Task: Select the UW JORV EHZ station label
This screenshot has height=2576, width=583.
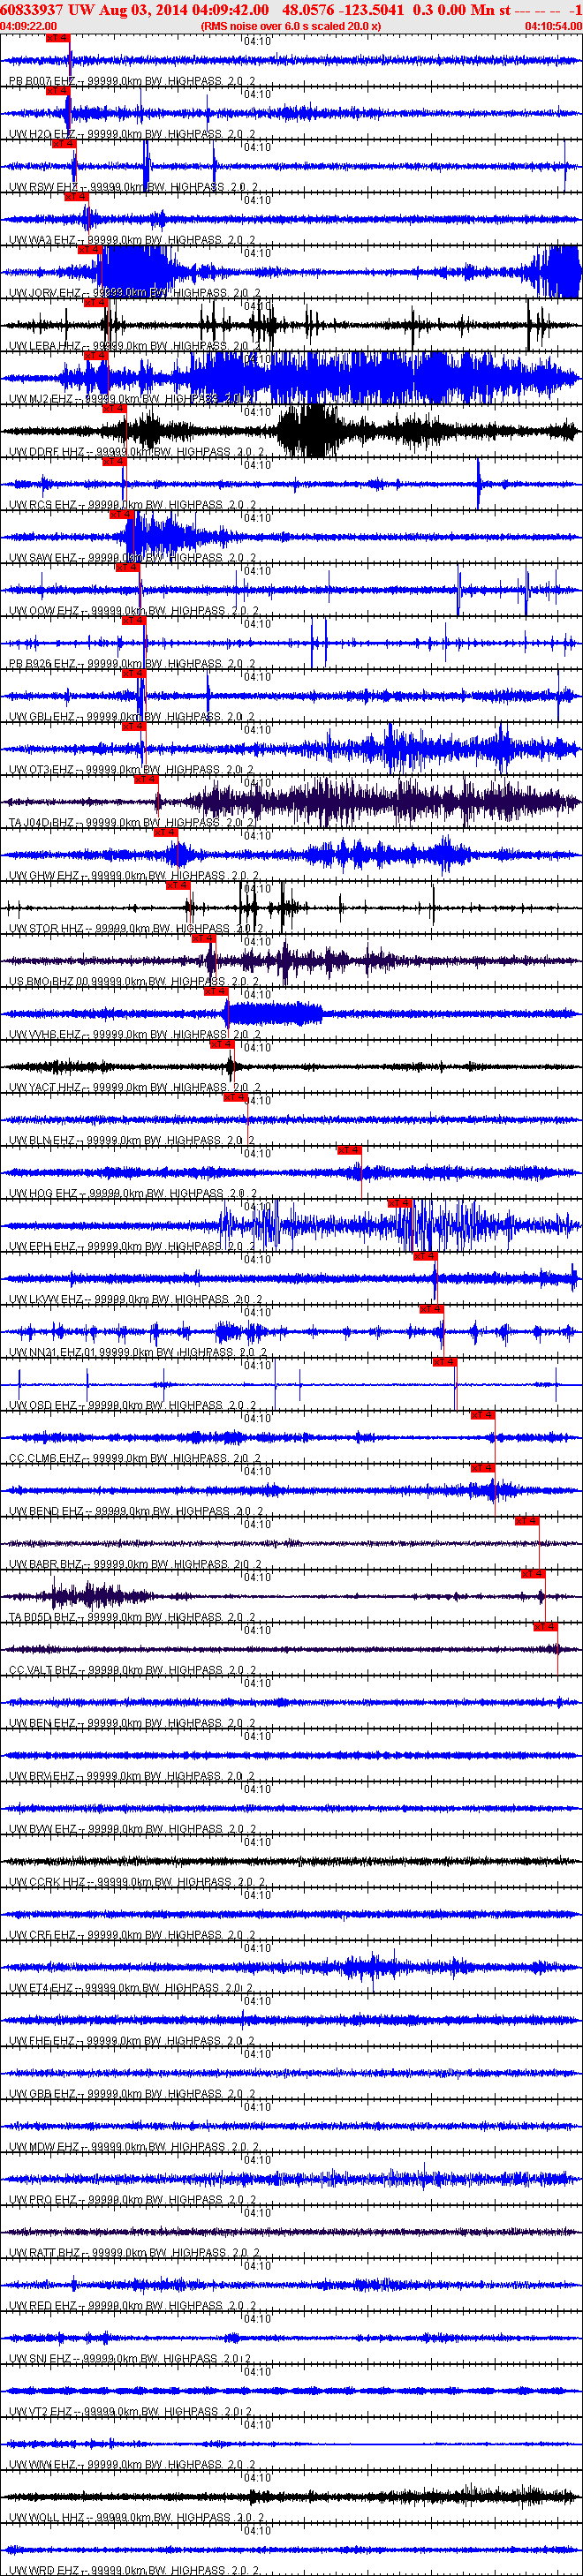Action: coord(135,293)
